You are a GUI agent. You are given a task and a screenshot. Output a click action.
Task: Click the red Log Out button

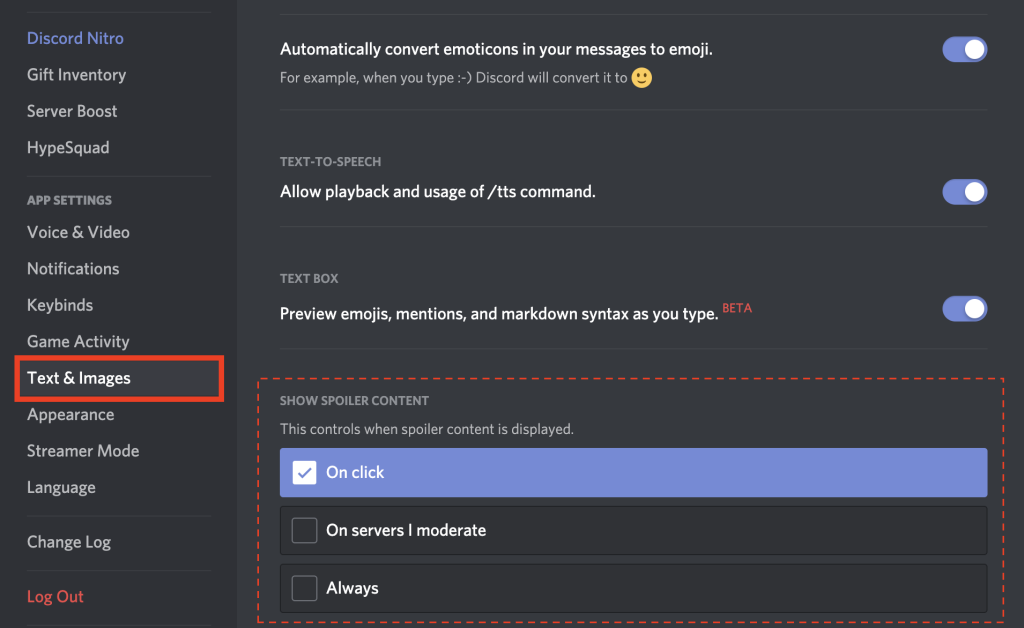(x=56, y=597)
